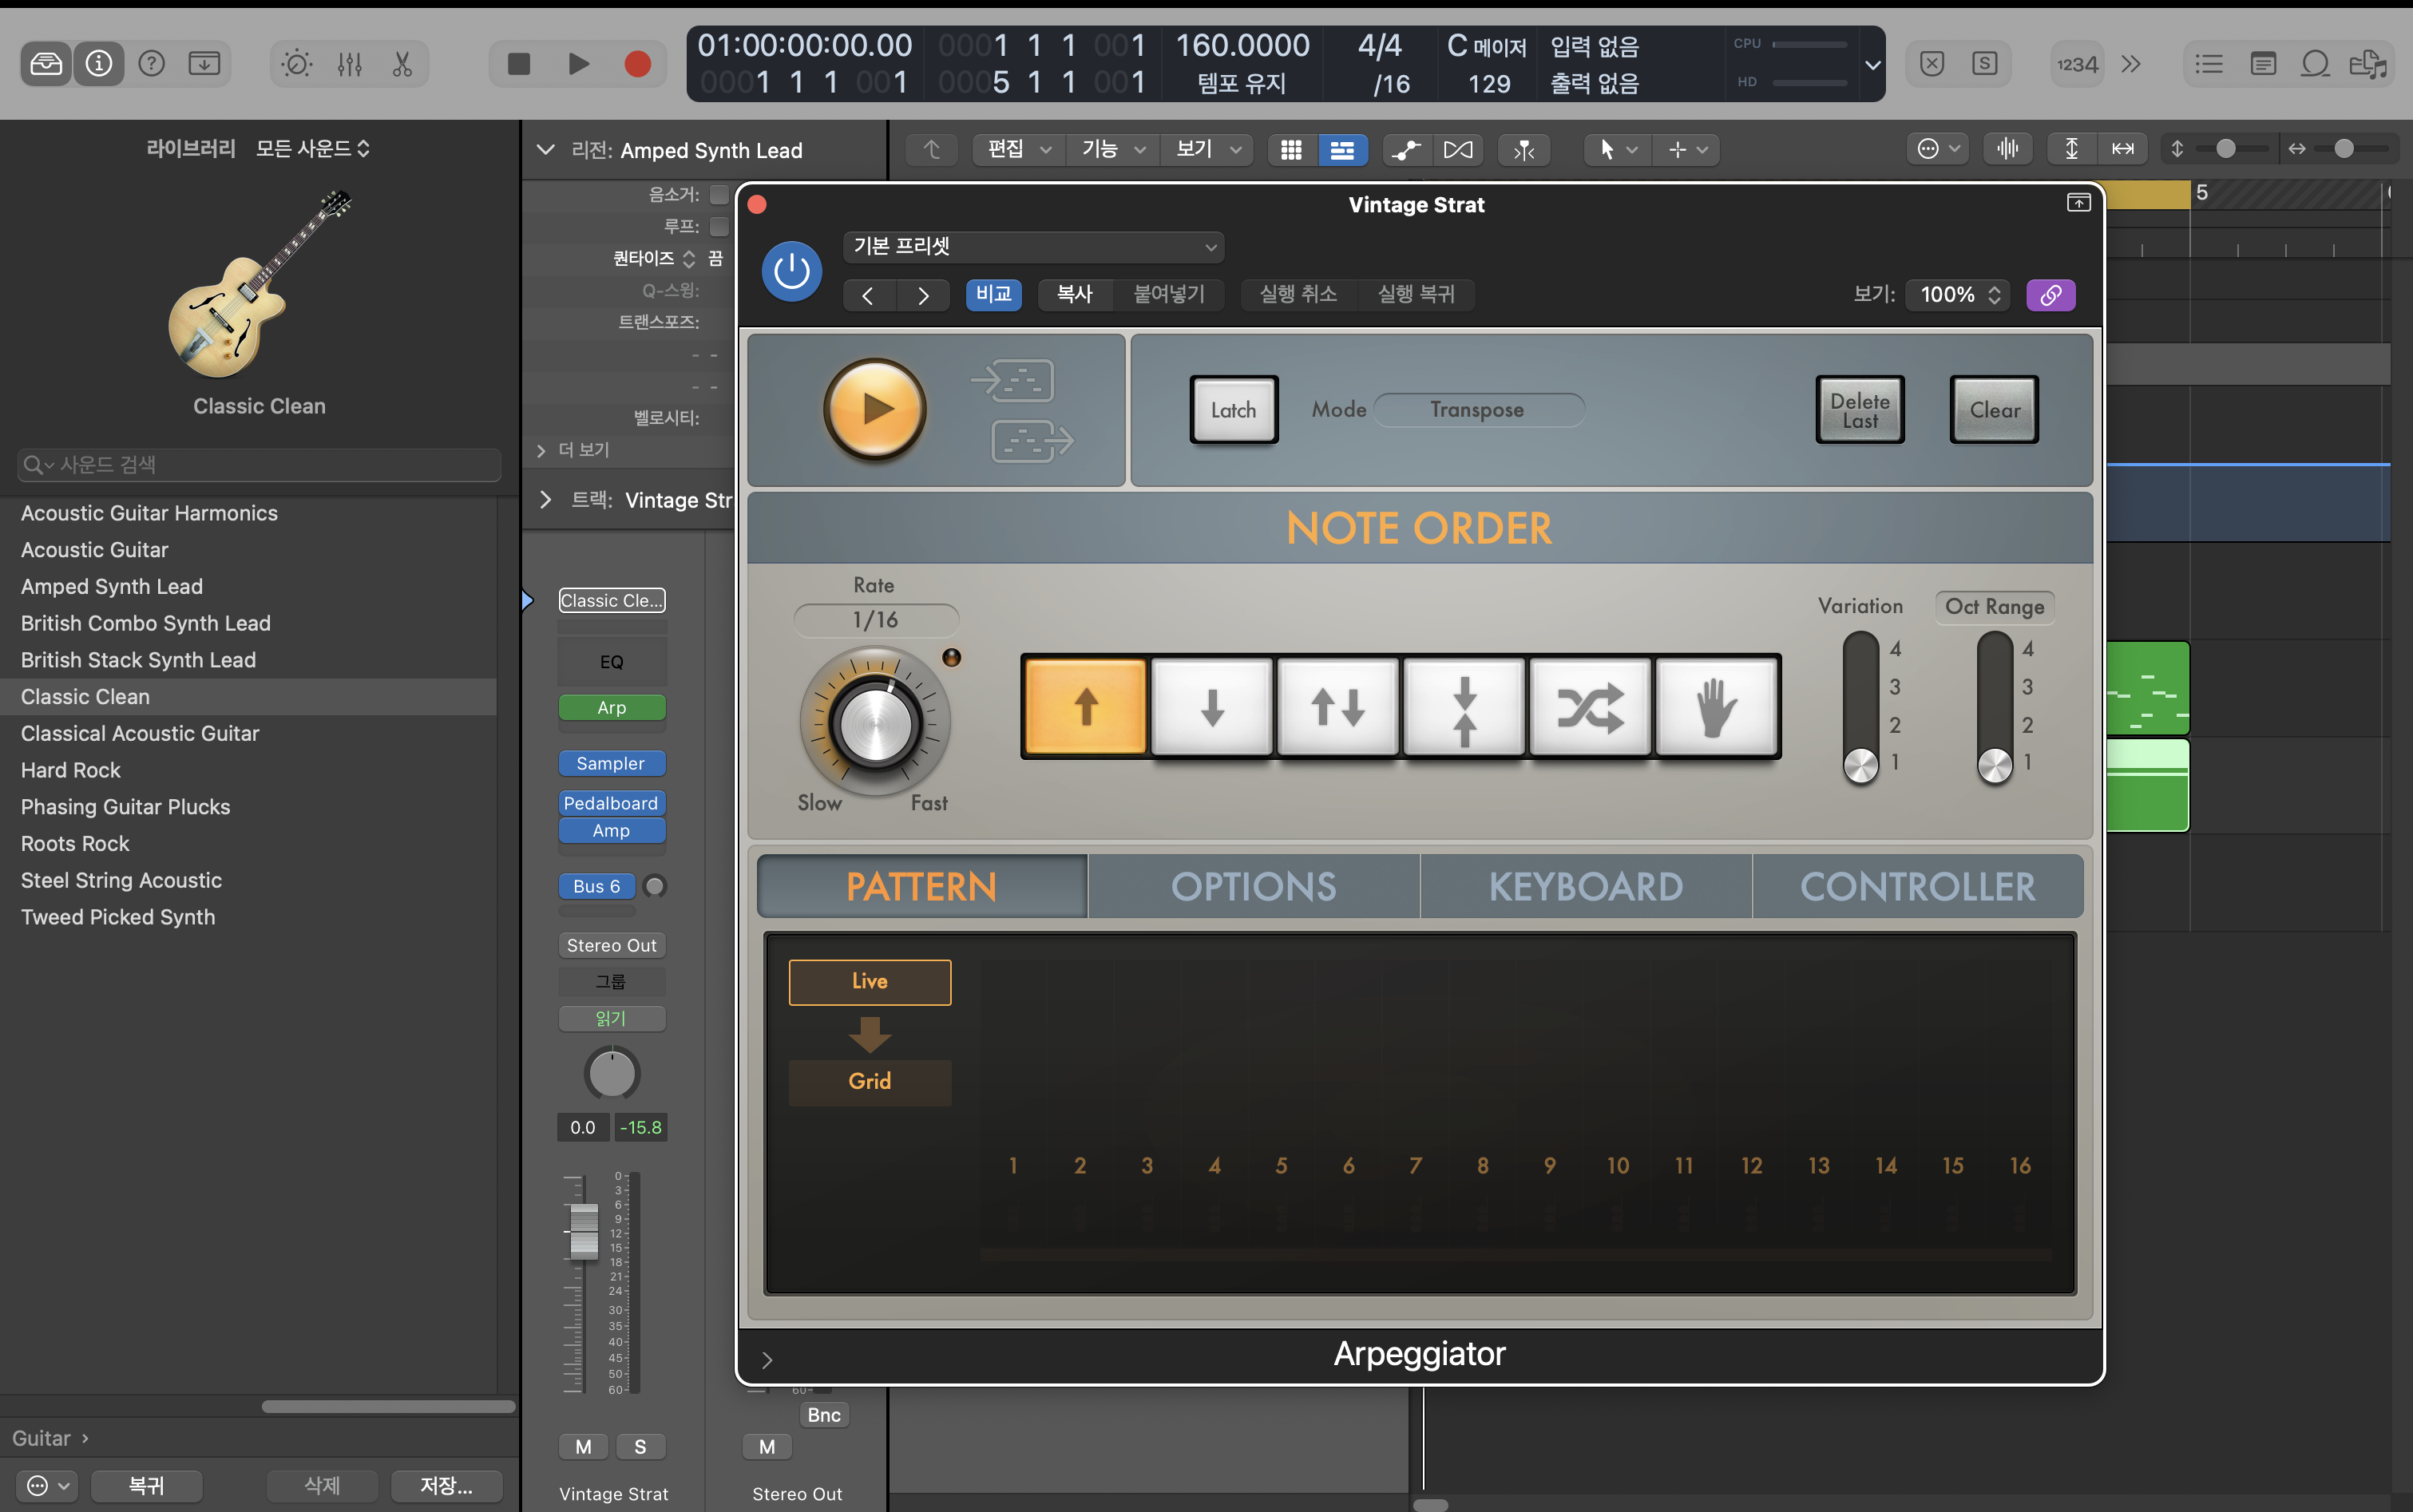Open the Transpose mode dropdown
Viewport: 2413px width, 1512px height.
(x=1477, y=410)
